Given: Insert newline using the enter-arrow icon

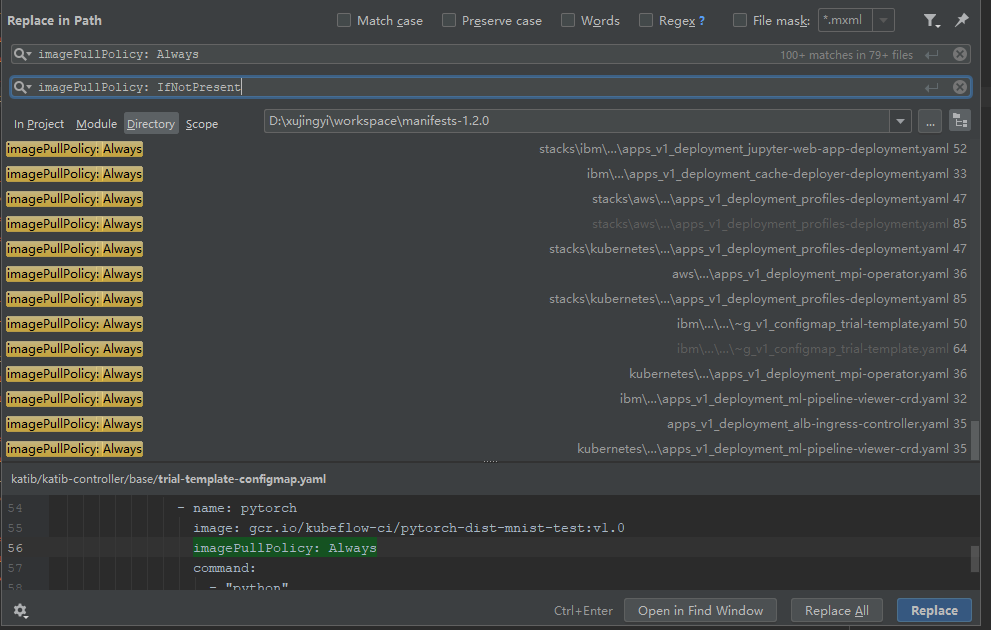Looking at the screenshot, I should pos(931,54).
